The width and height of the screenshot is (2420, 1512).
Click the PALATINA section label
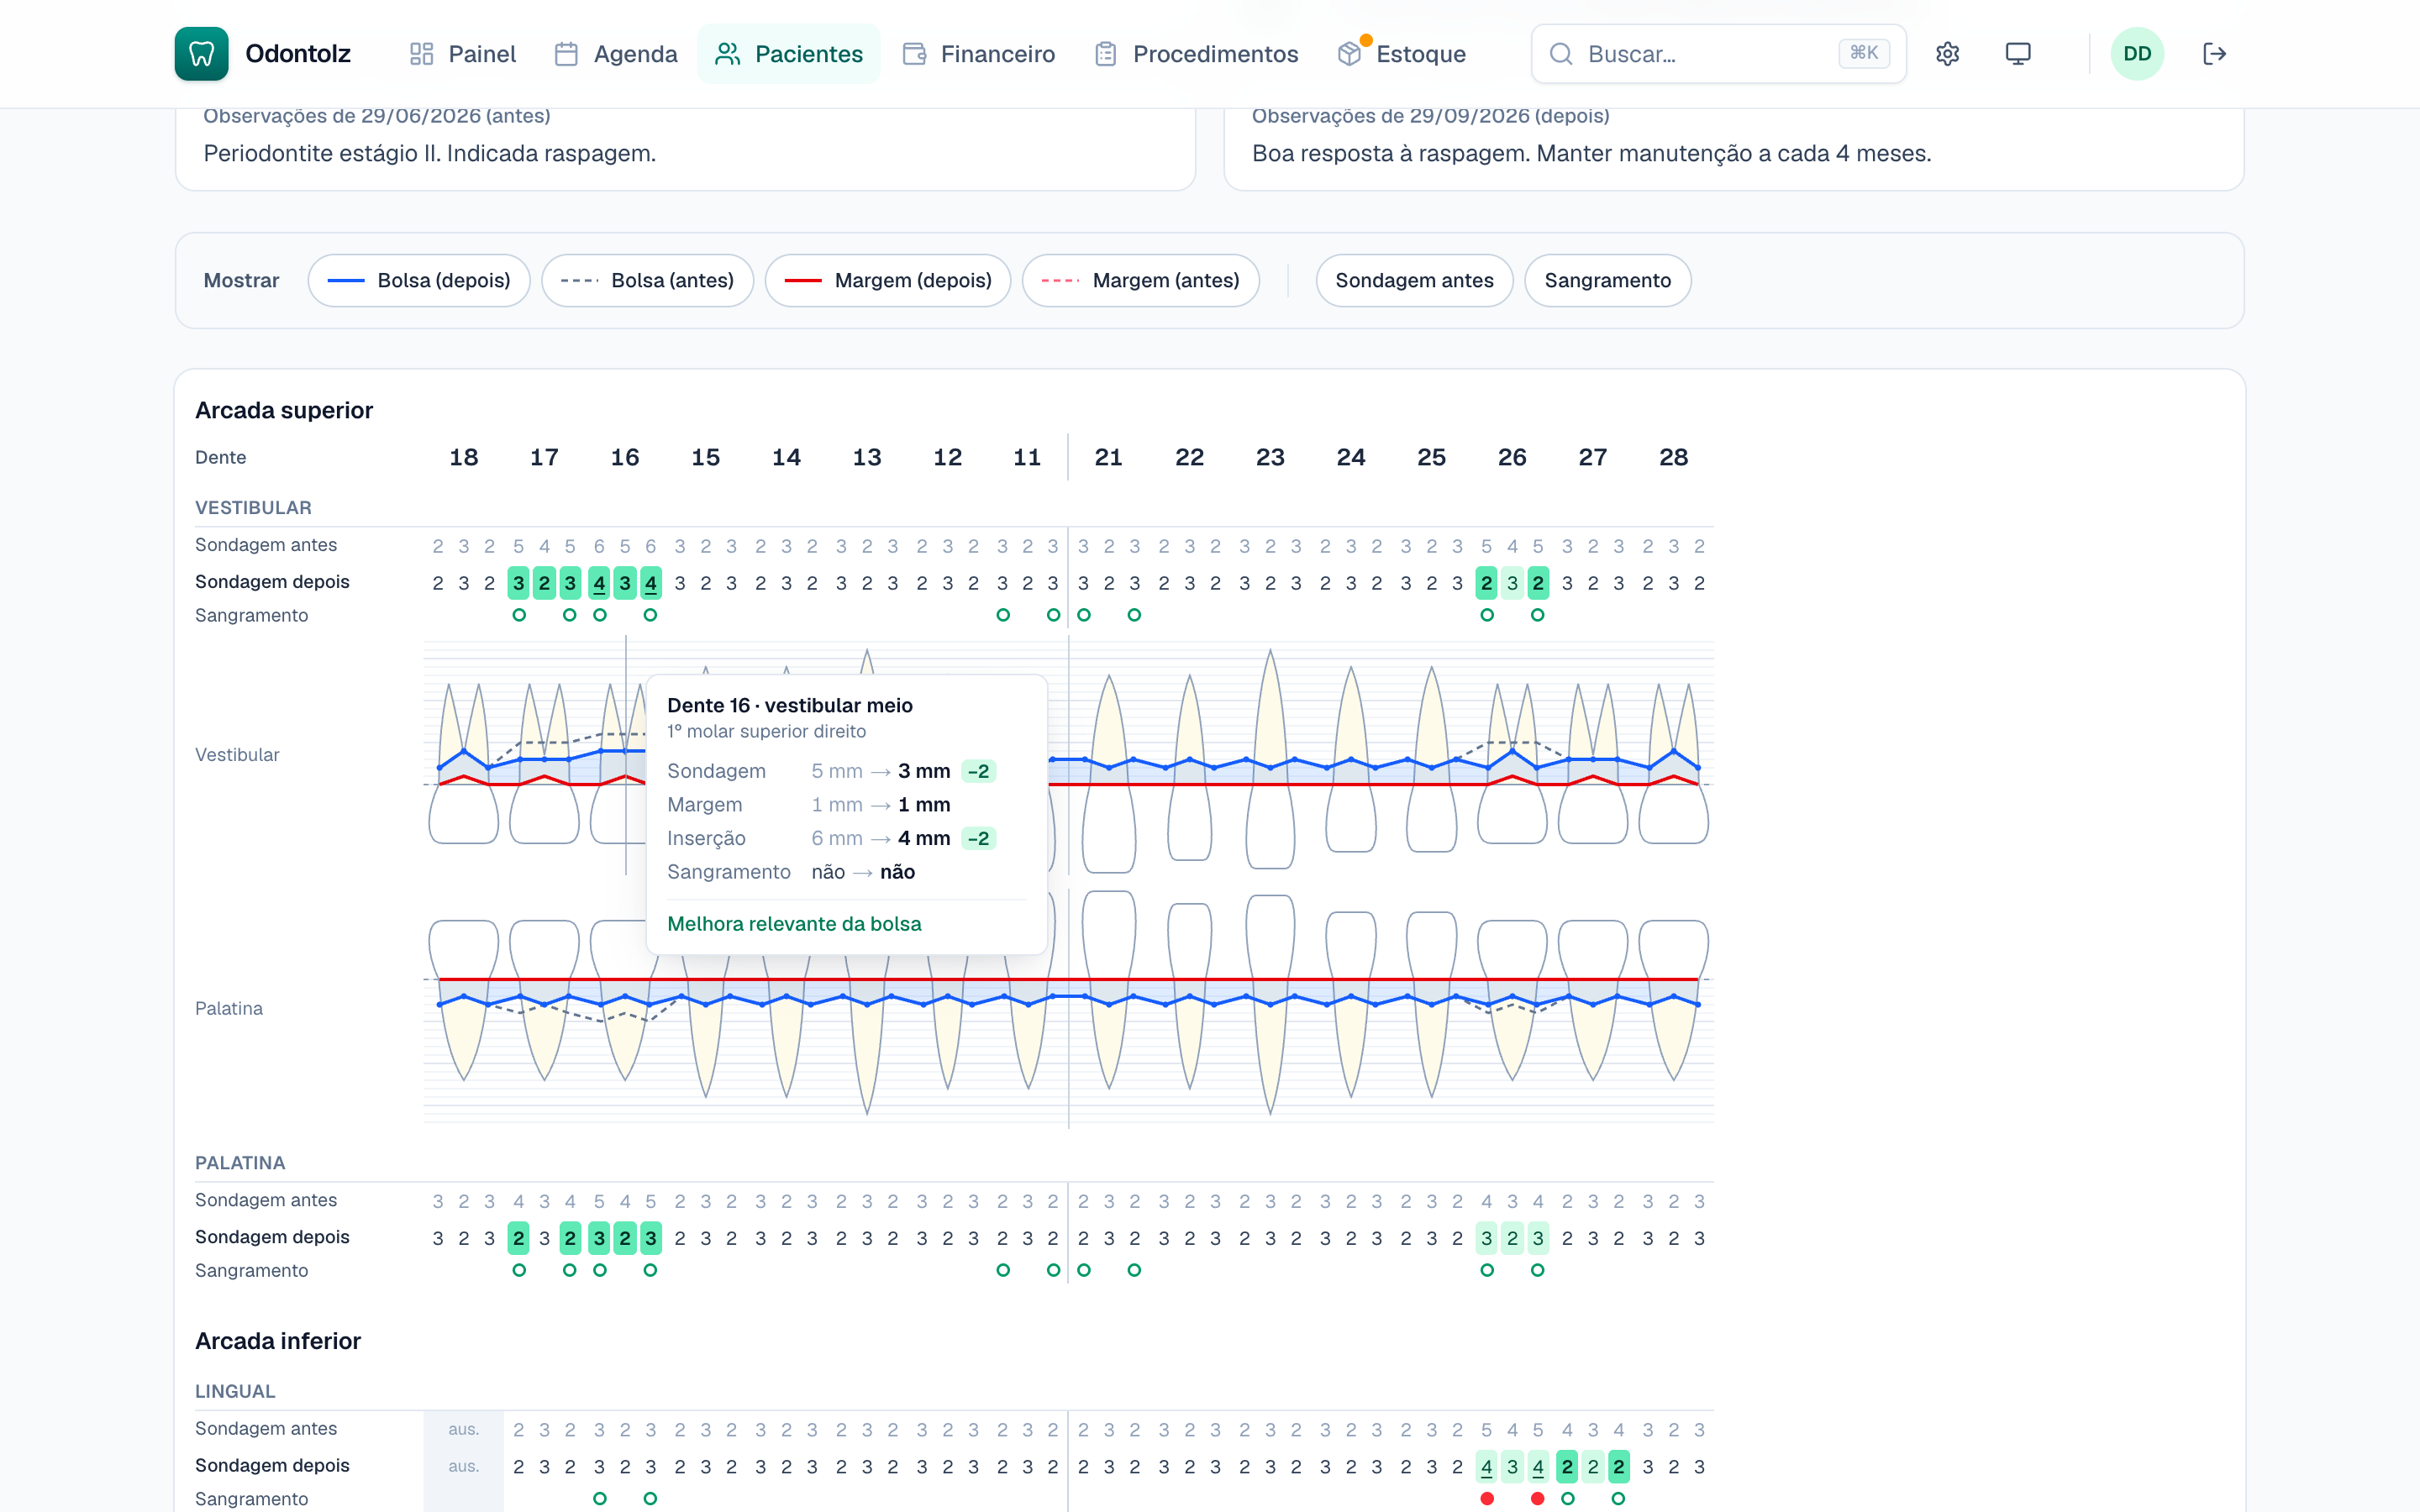point(240,1163)
